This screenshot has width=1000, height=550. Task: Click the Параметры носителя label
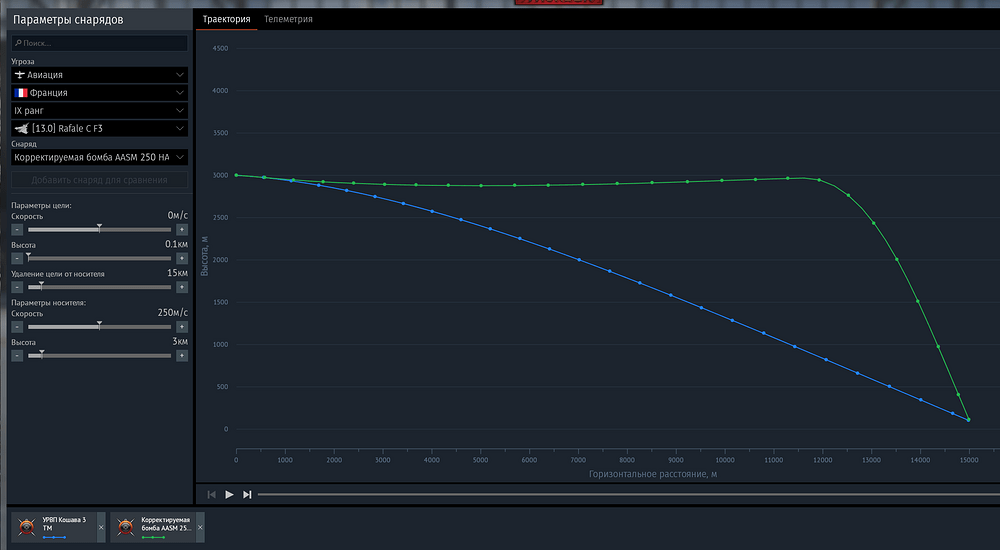coord(48,302)
